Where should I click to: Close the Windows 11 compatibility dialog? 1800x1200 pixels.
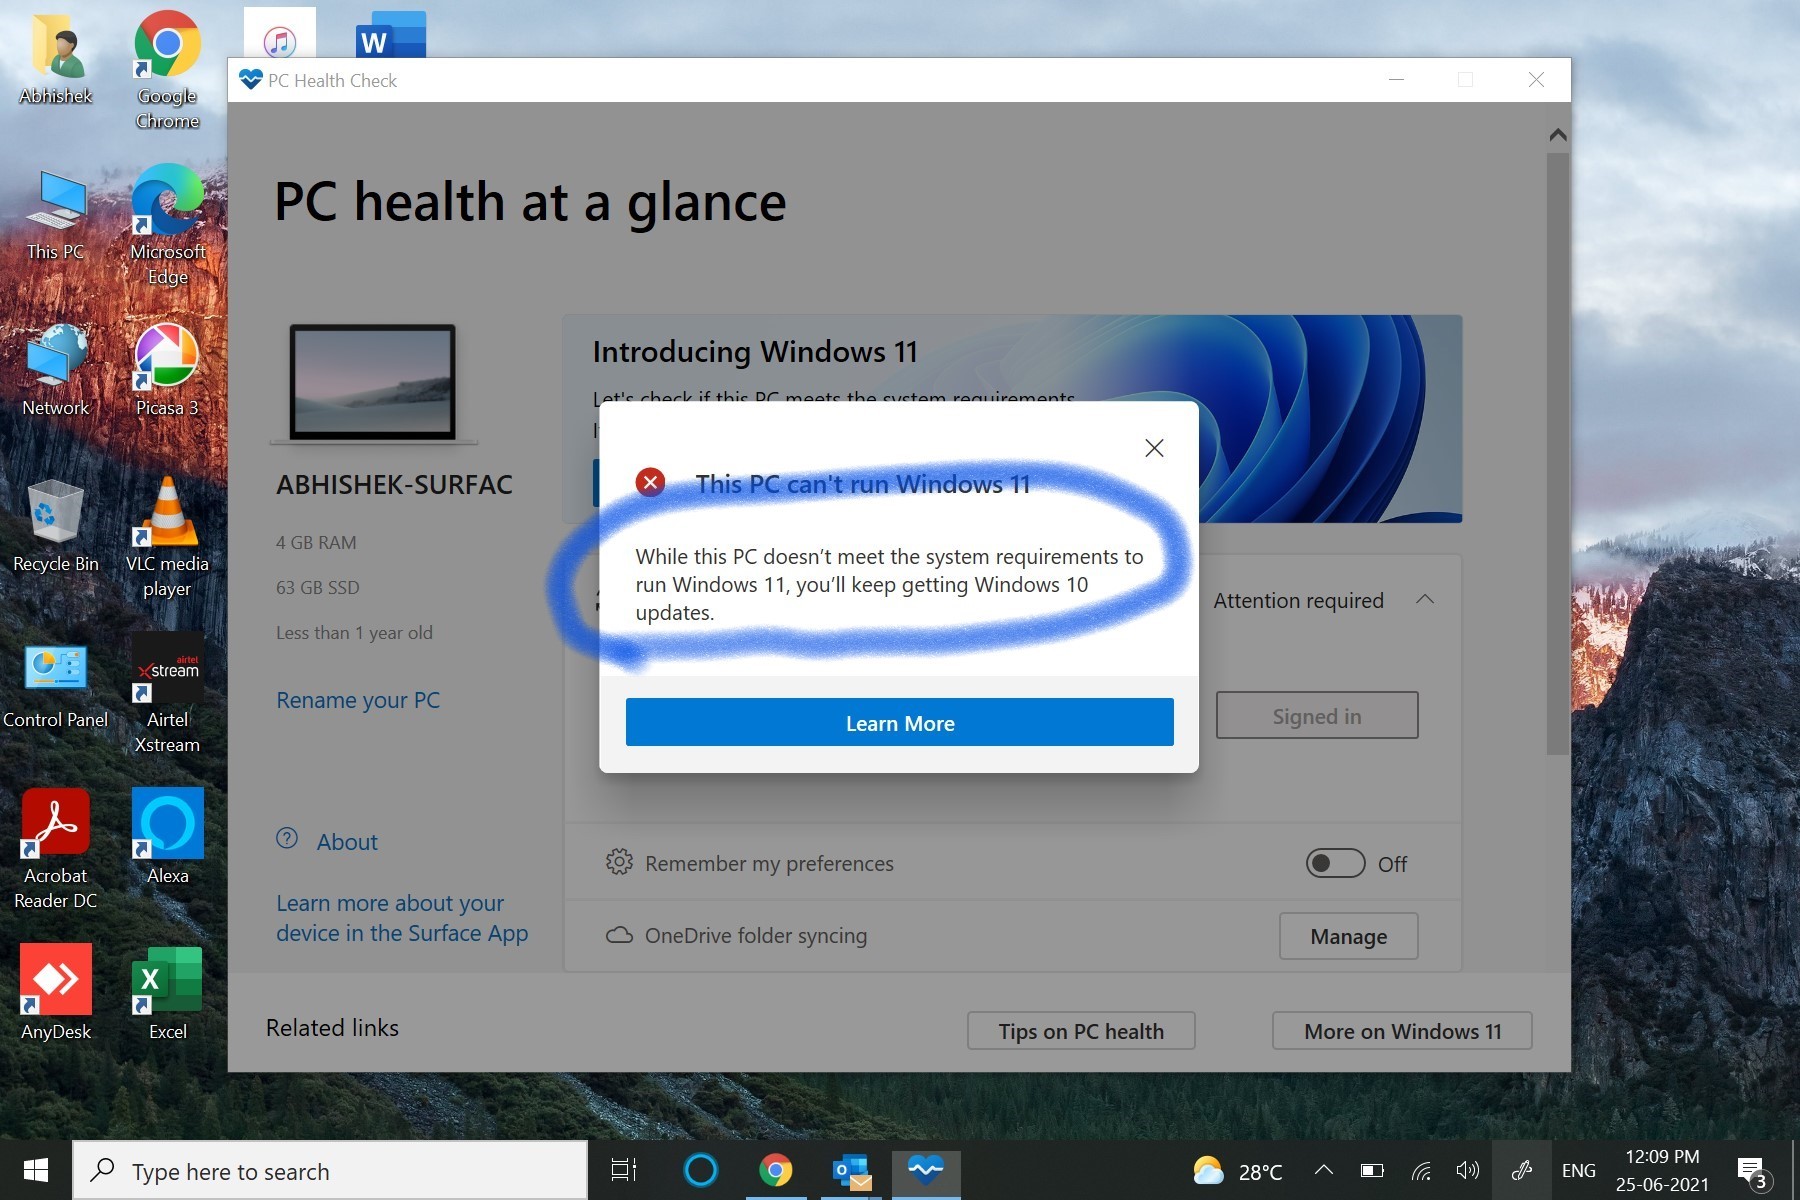point(1154,448)
